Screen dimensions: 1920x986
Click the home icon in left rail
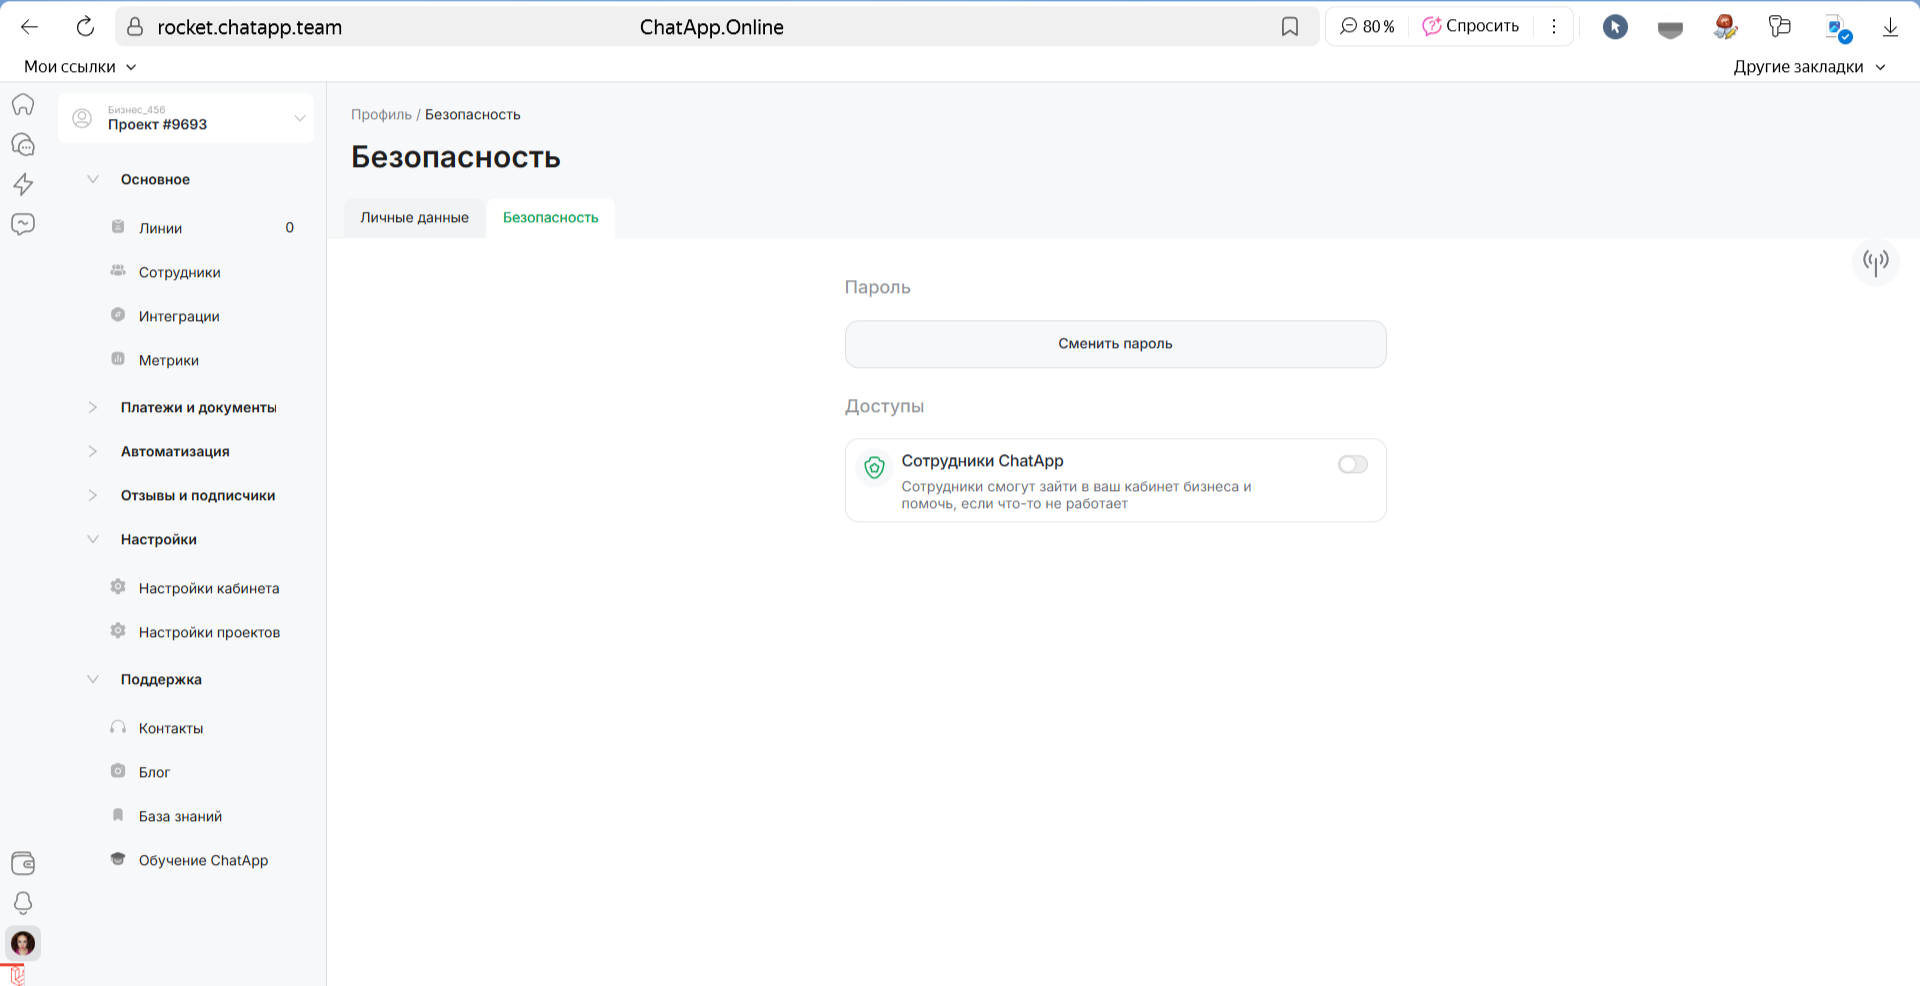point(23,105)
